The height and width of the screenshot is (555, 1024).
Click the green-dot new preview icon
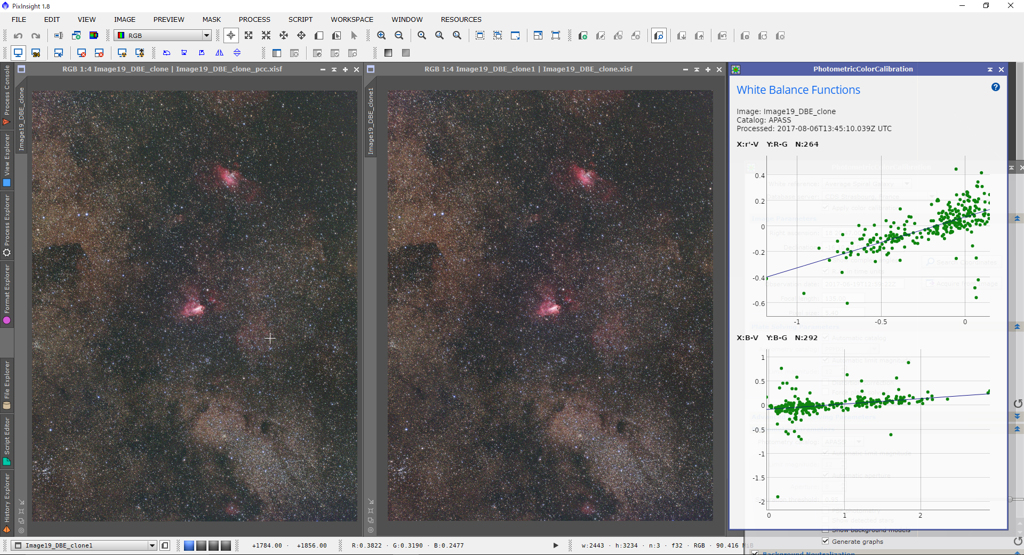point(583,36)
